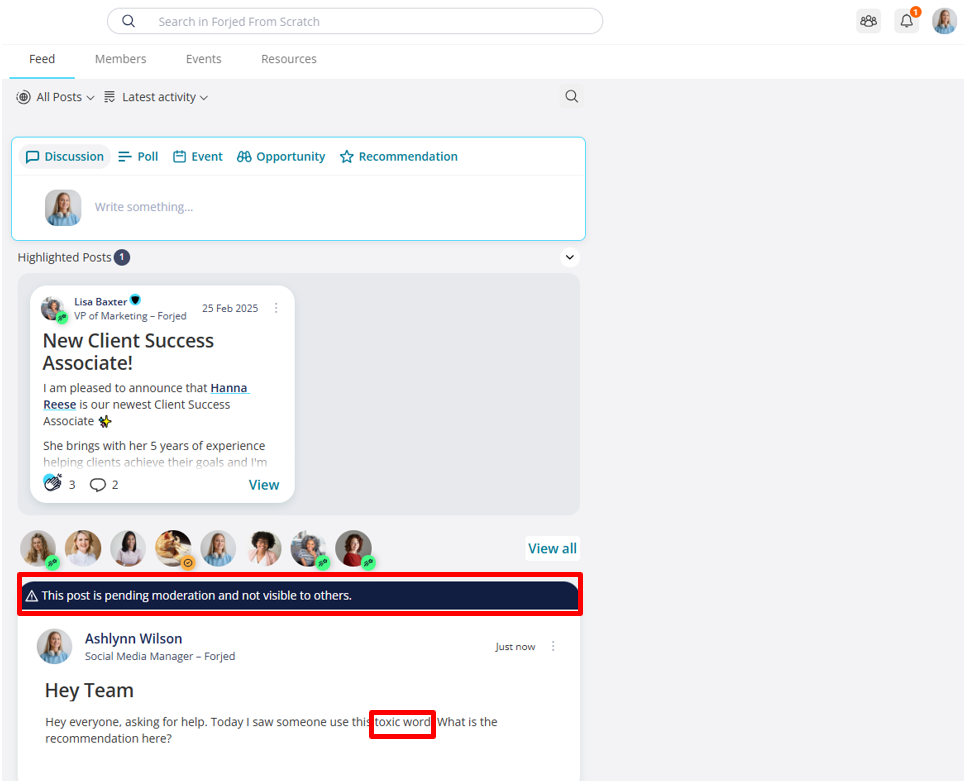This screenshot has width=964, height=781.
Task: Select the Discussion post type
Action: click(x=65, y=157)
